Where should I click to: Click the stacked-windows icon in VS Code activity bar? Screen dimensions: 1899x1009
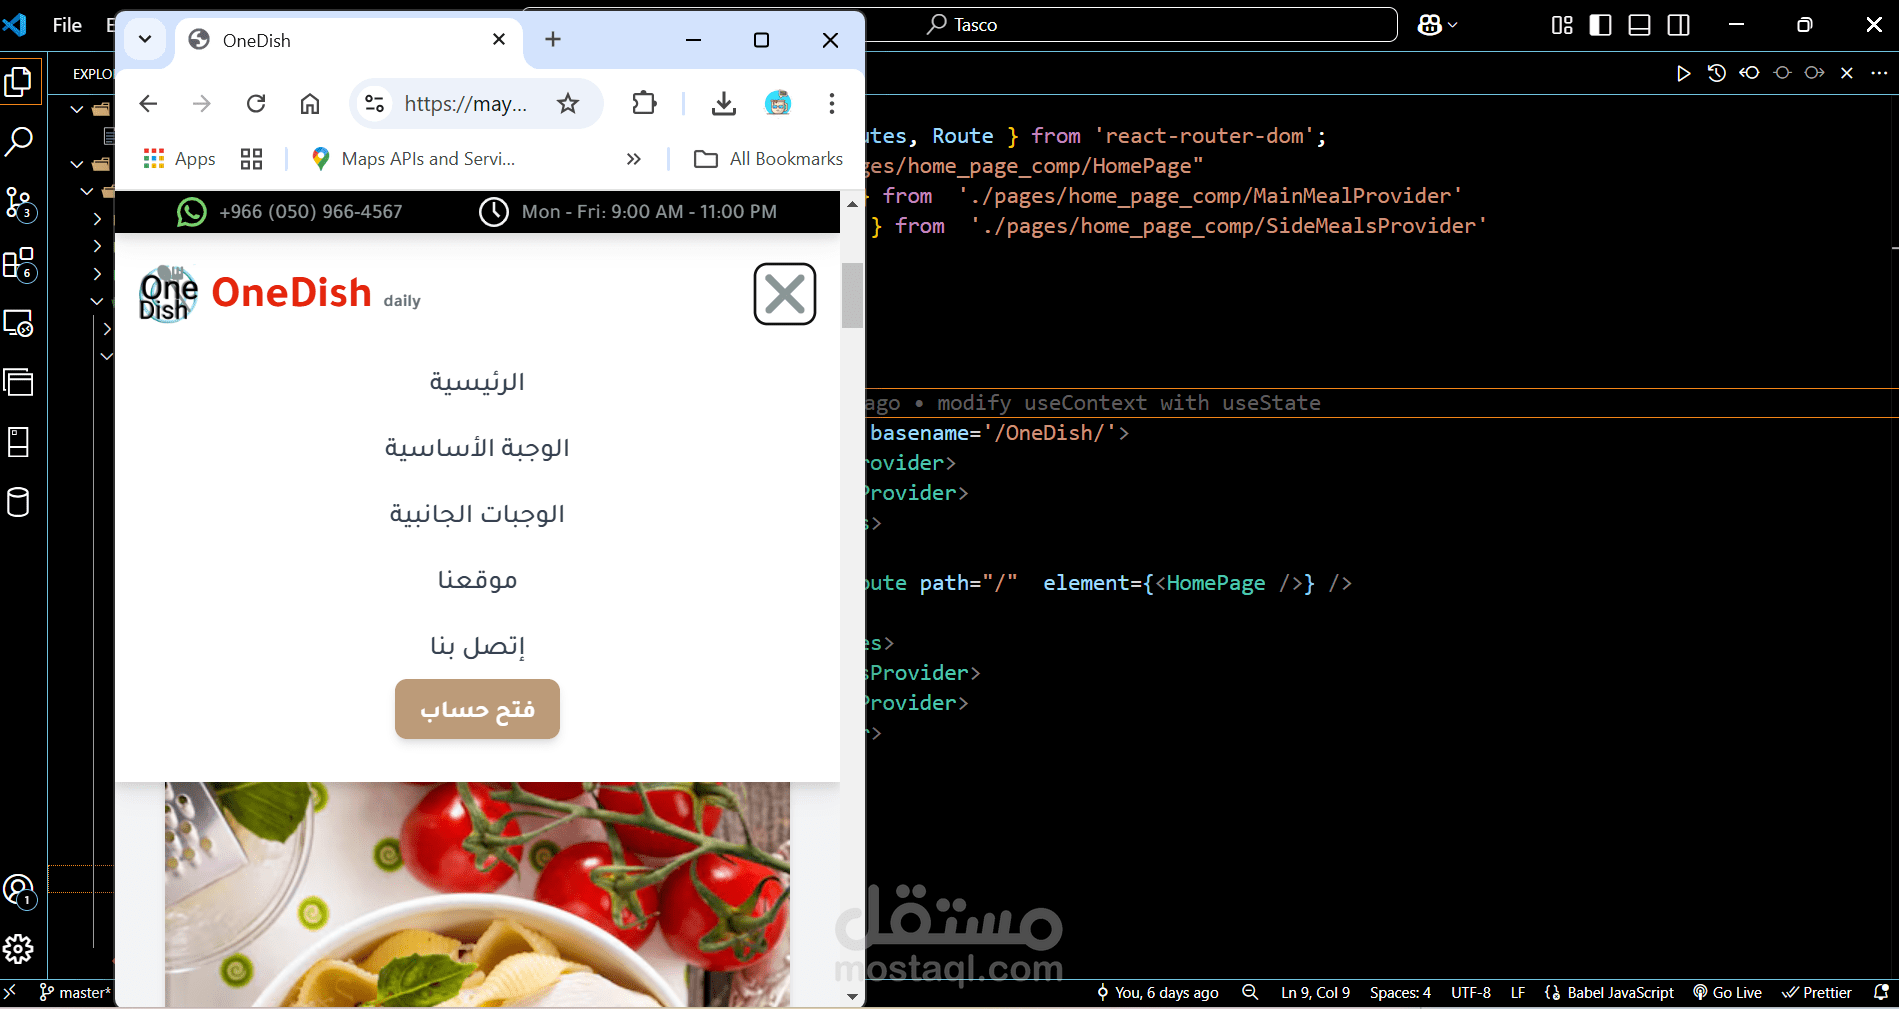19,382
